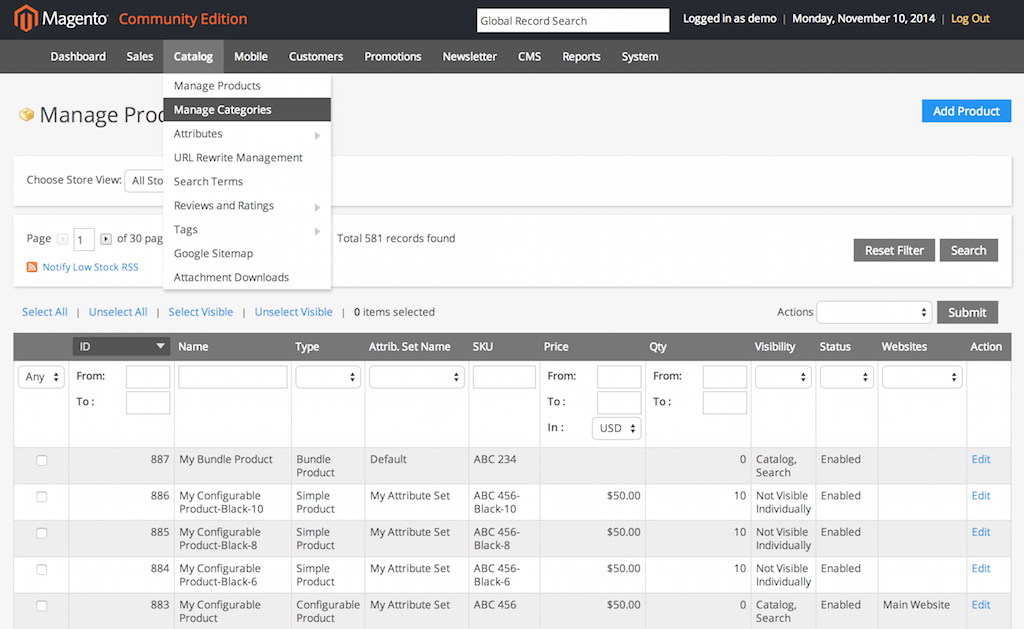Expand the Attributes submenu arrow

317,135
